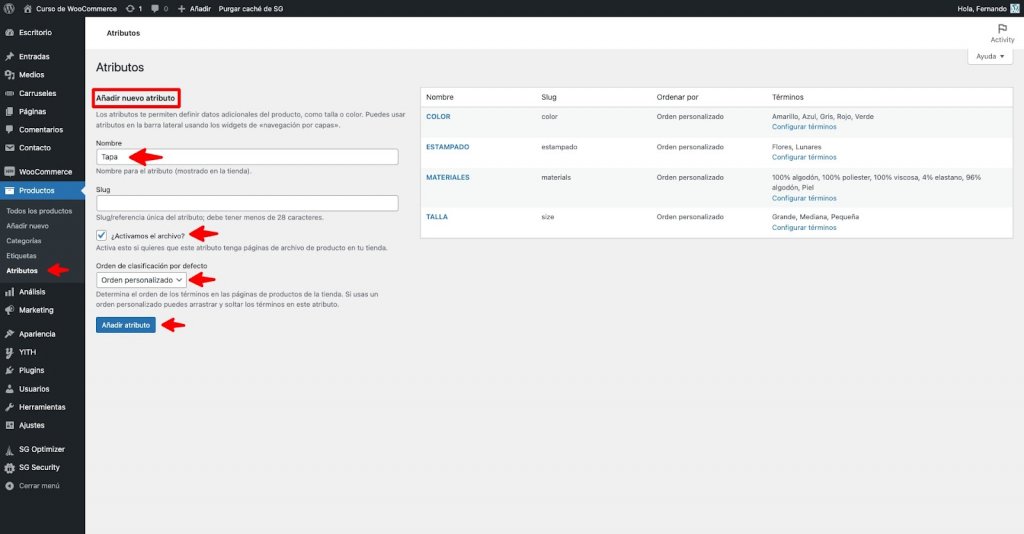The height and width of the screenshot is (534, 1024).
Task: Click Configurar términos for MATERIALES
Action: tap(804, 198)
